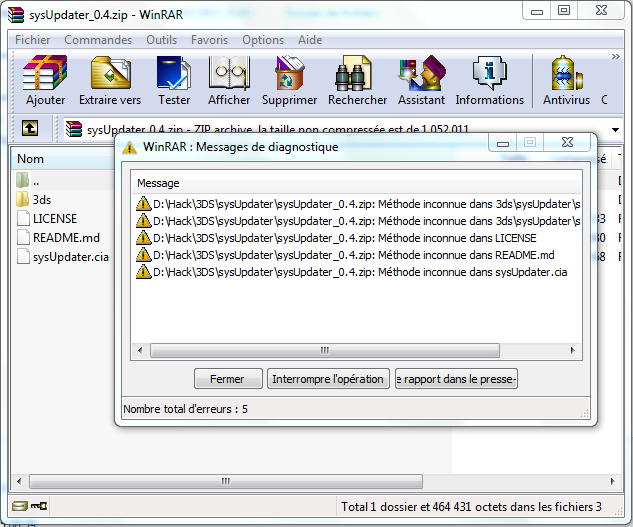Select the LICENSE file

click(47, 219)
